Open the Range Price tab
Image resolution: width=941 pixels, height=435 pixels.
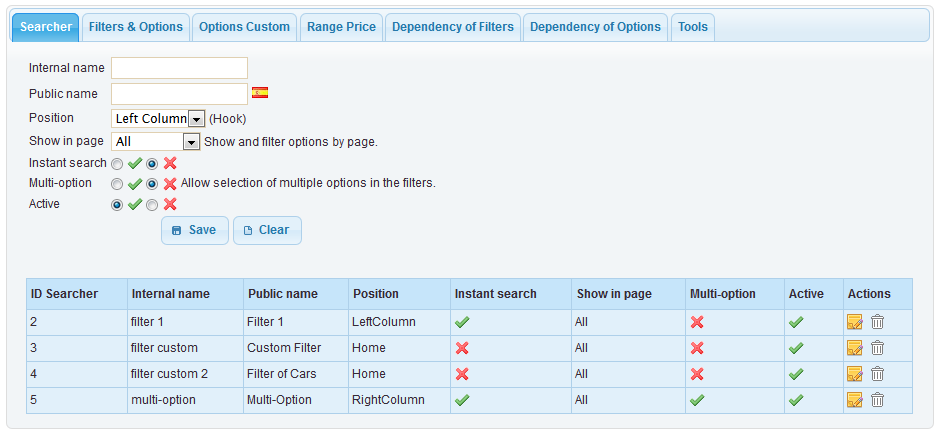(342, 27)
